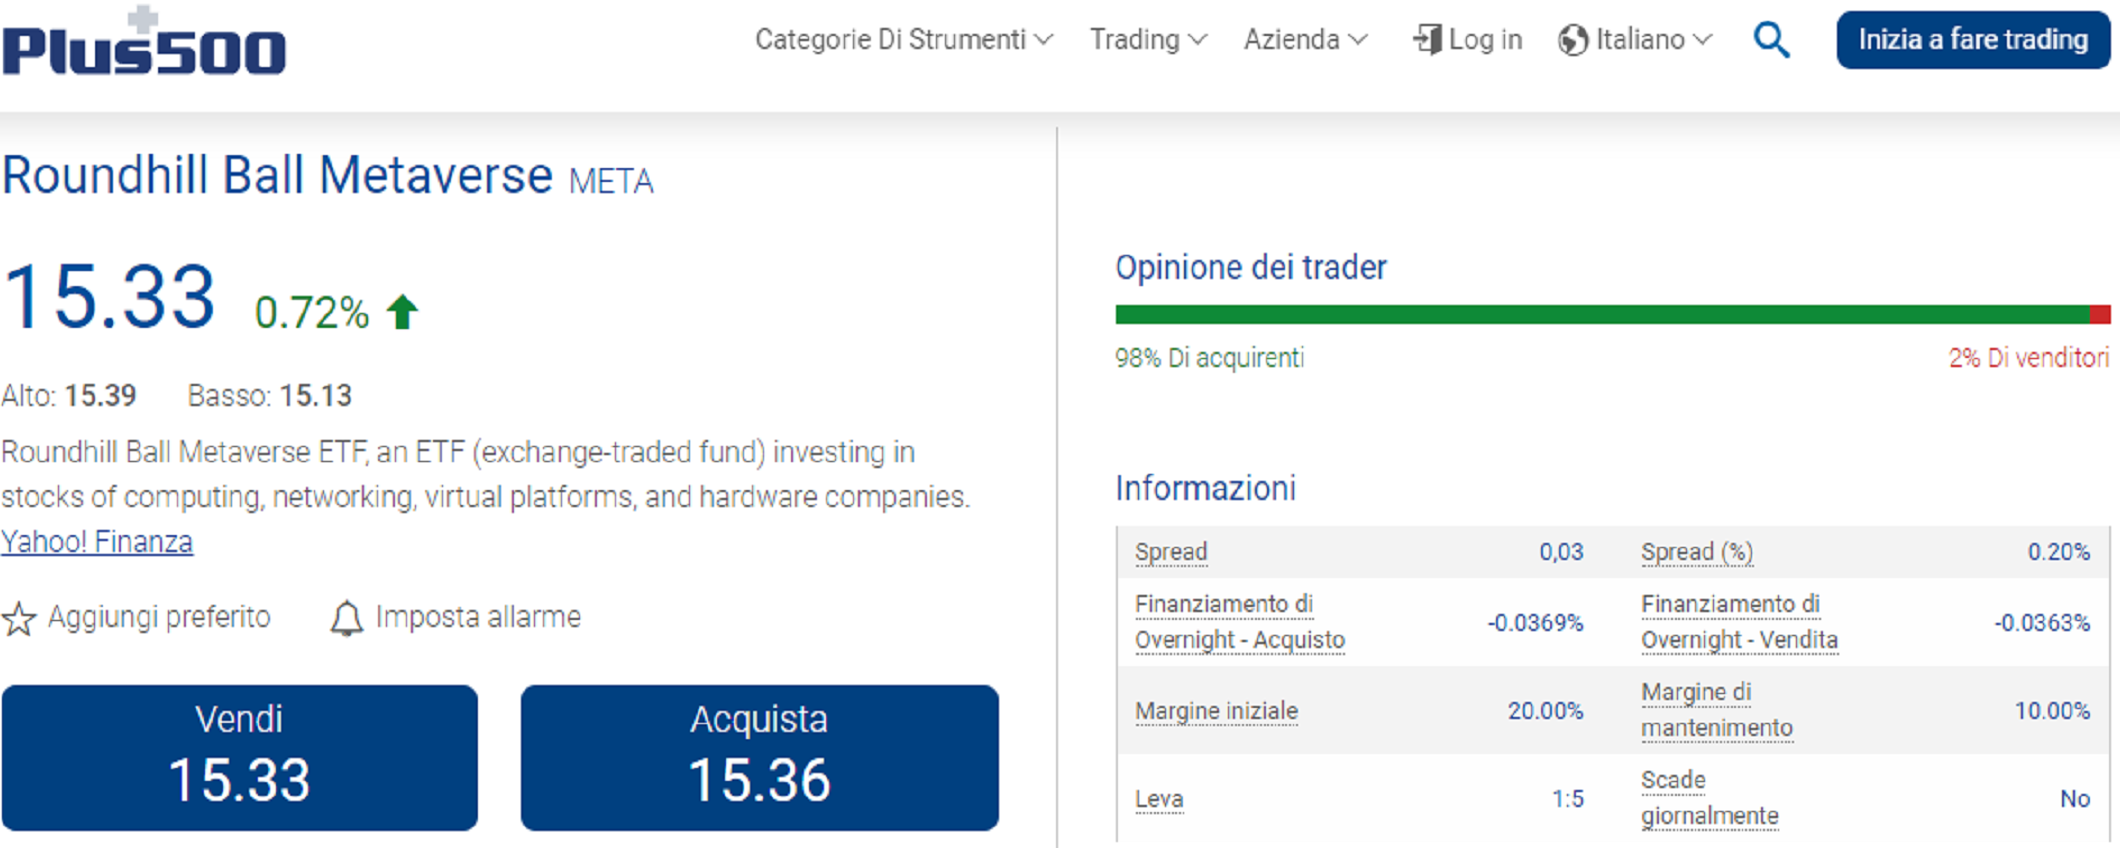
Task: Click the globe icon next to Italiano
Action: click(1574, 40)
